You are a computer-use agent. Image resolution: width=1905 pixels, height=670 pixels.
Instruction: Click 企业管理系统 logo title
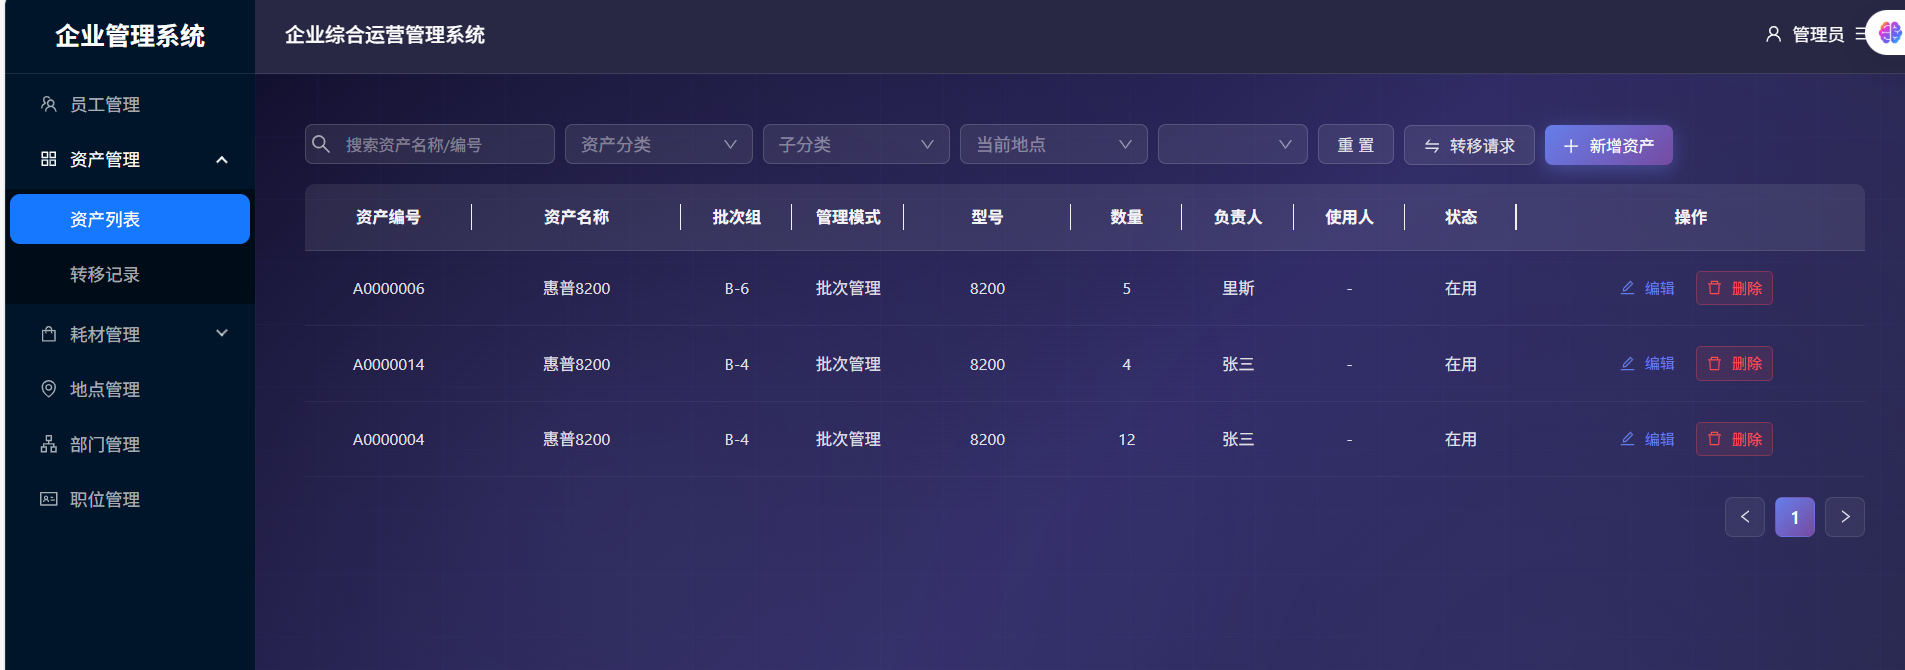point(130,36)
